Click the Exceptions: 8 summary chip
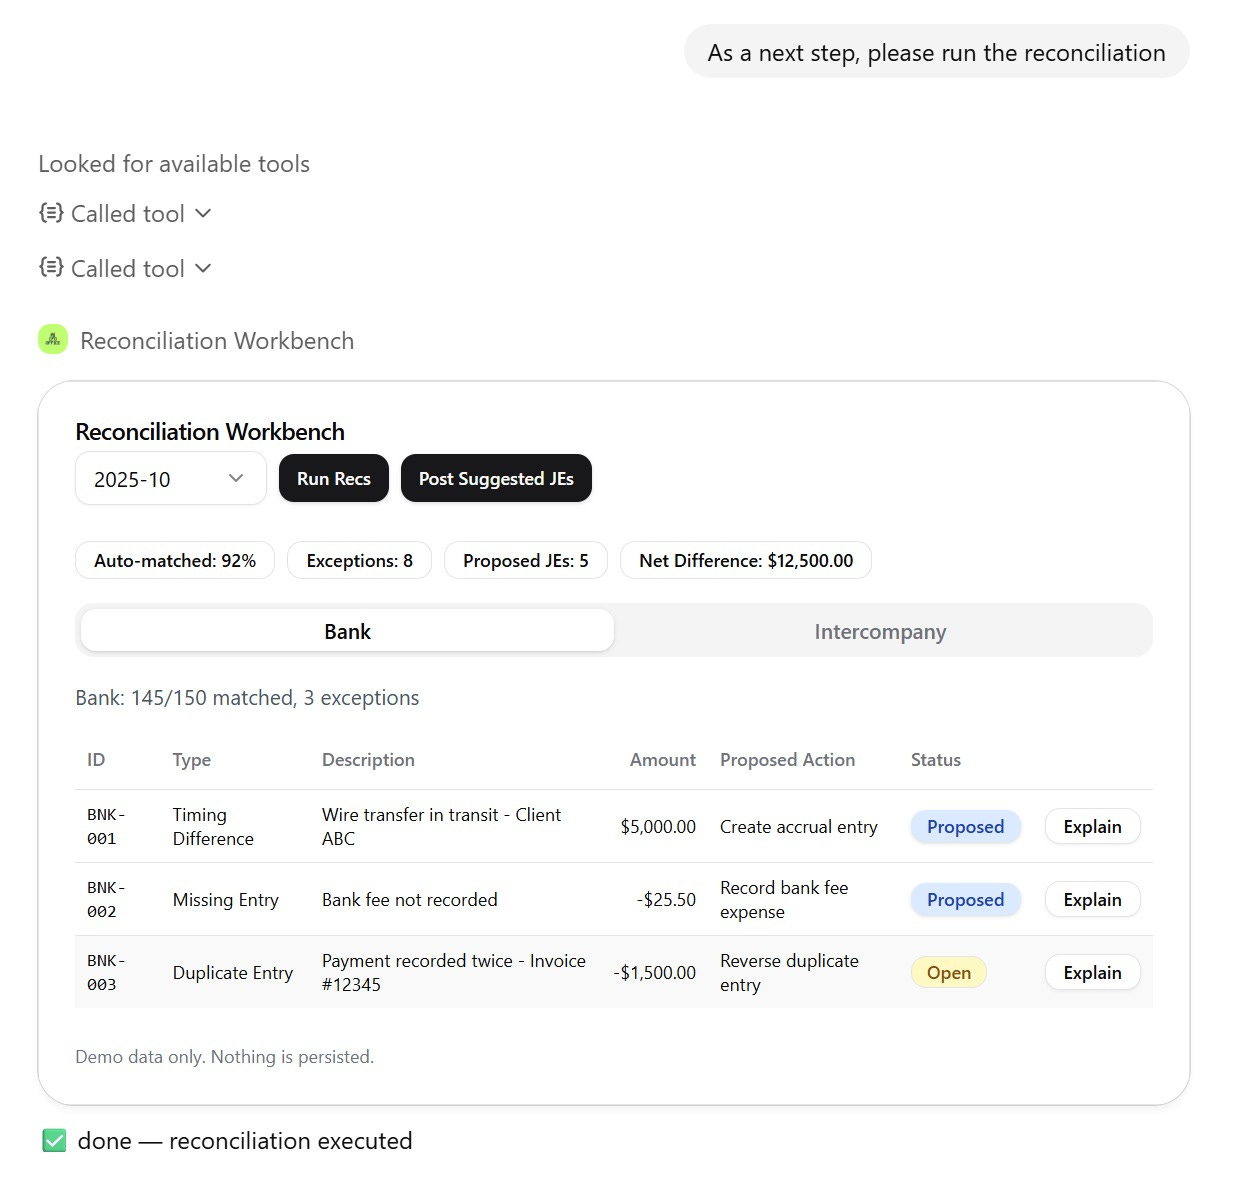 pyautogui.click(x=359, y=561)
